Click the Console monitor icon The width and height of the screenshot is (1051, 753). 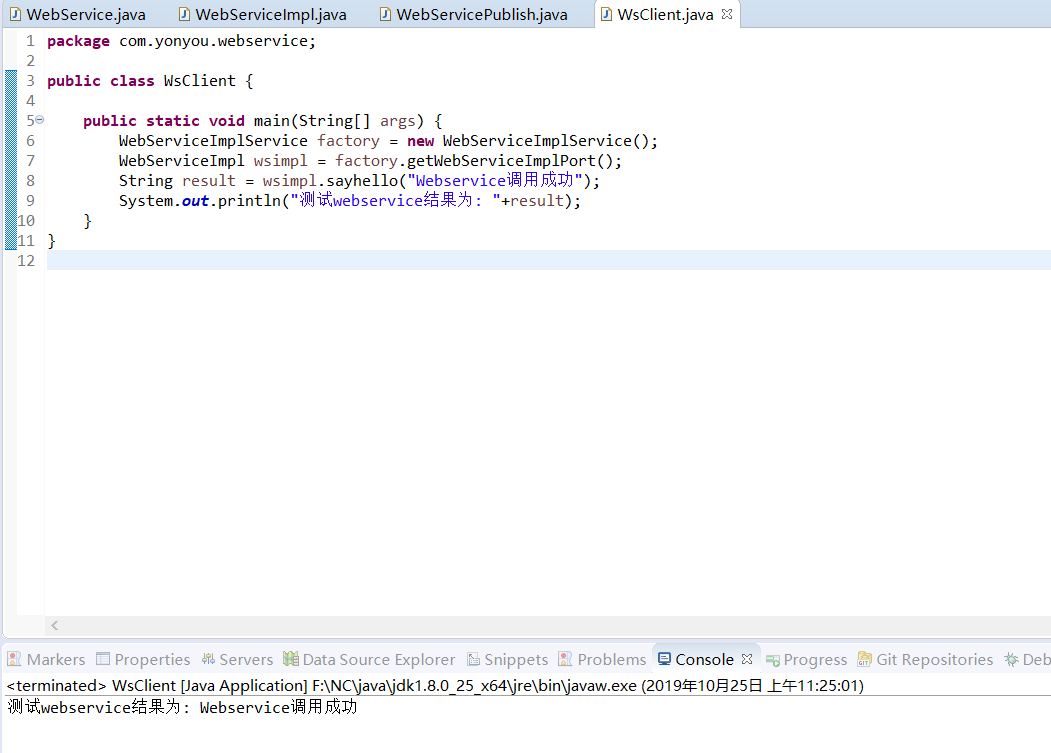point(664,659)
